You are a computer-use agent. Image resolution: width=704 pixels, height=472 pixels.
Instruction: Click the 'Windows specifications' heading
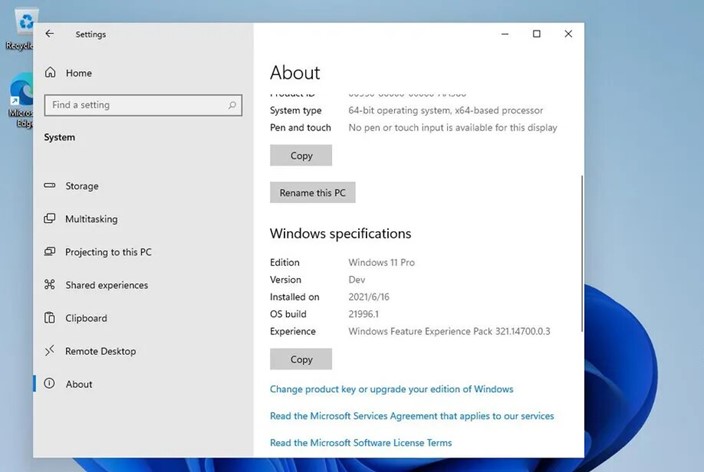pyautogui.click(x=340, y=234)
